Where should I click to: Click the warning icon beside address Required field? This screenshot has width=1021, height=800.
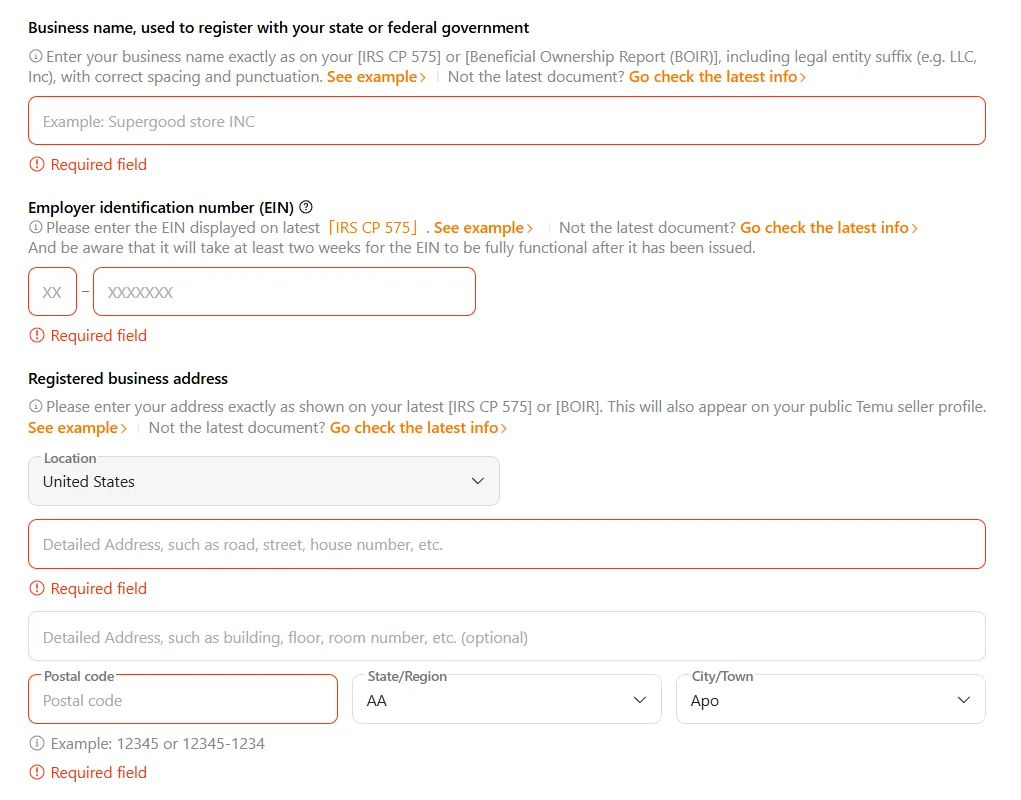pos(37,588)
